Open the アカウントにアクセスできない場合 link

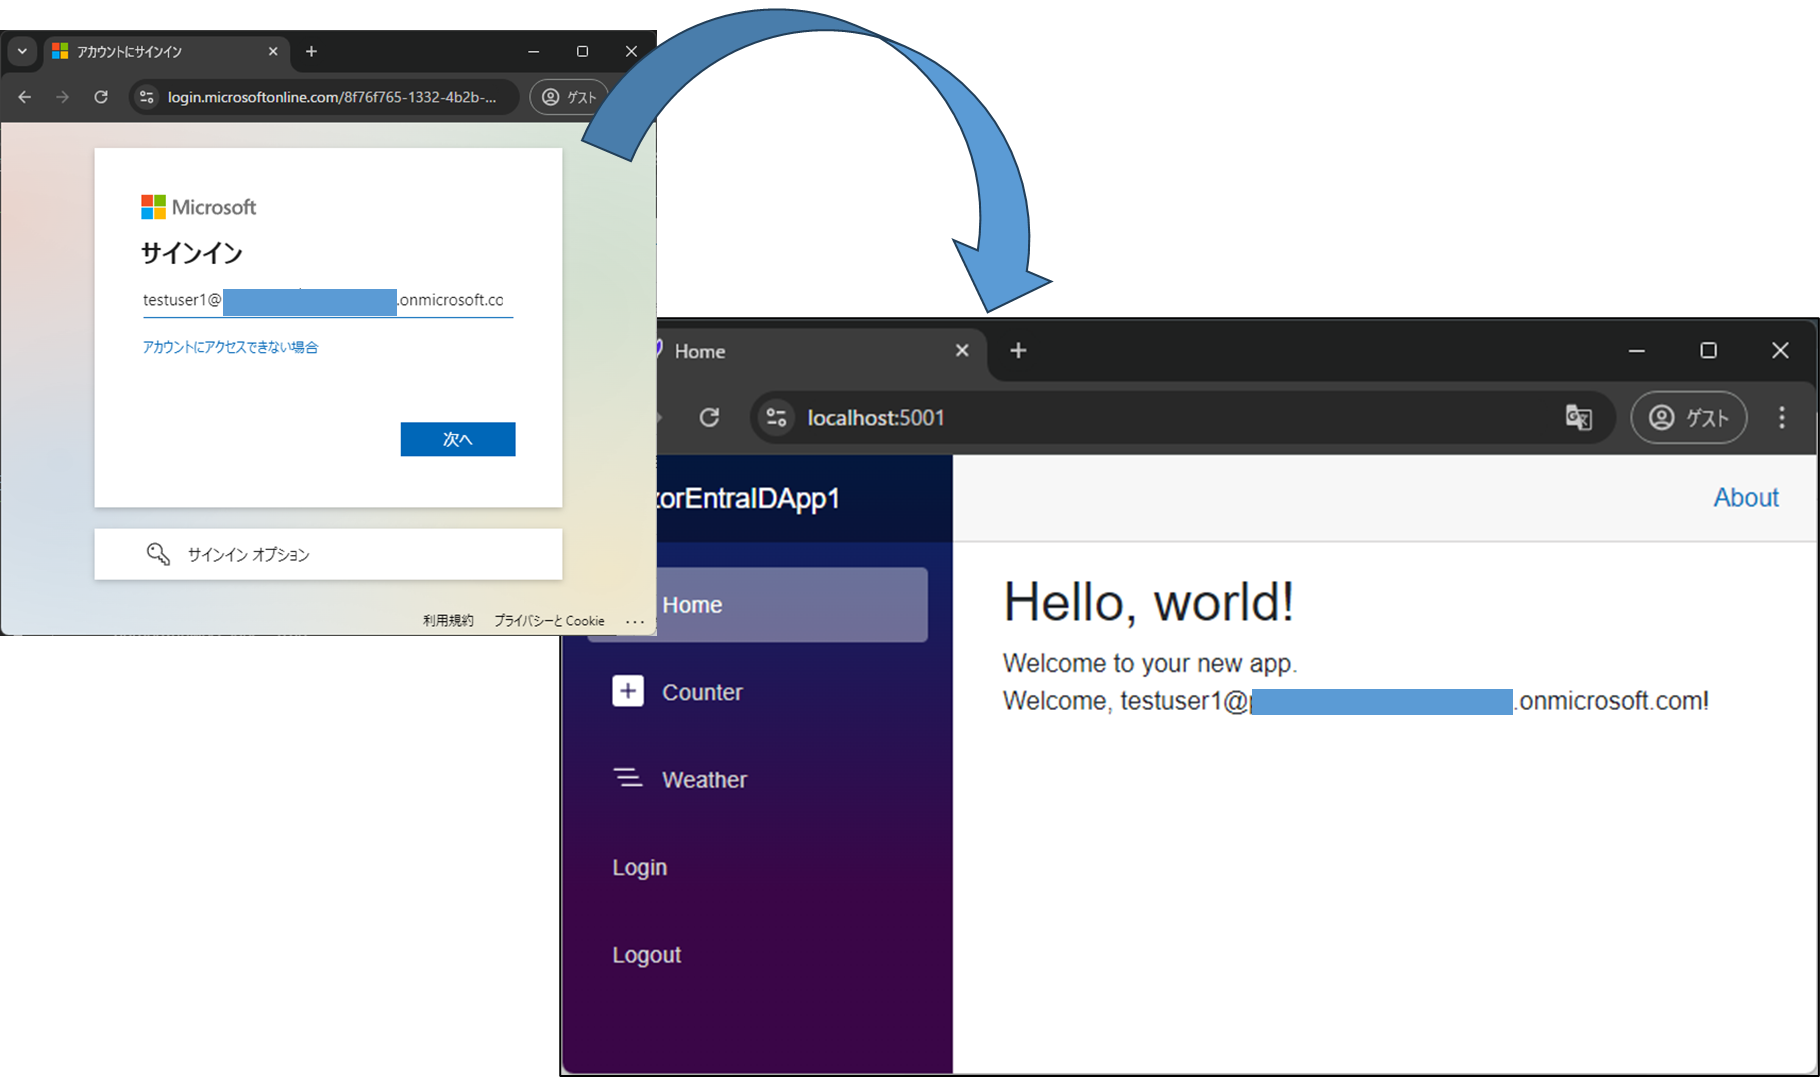230,347
